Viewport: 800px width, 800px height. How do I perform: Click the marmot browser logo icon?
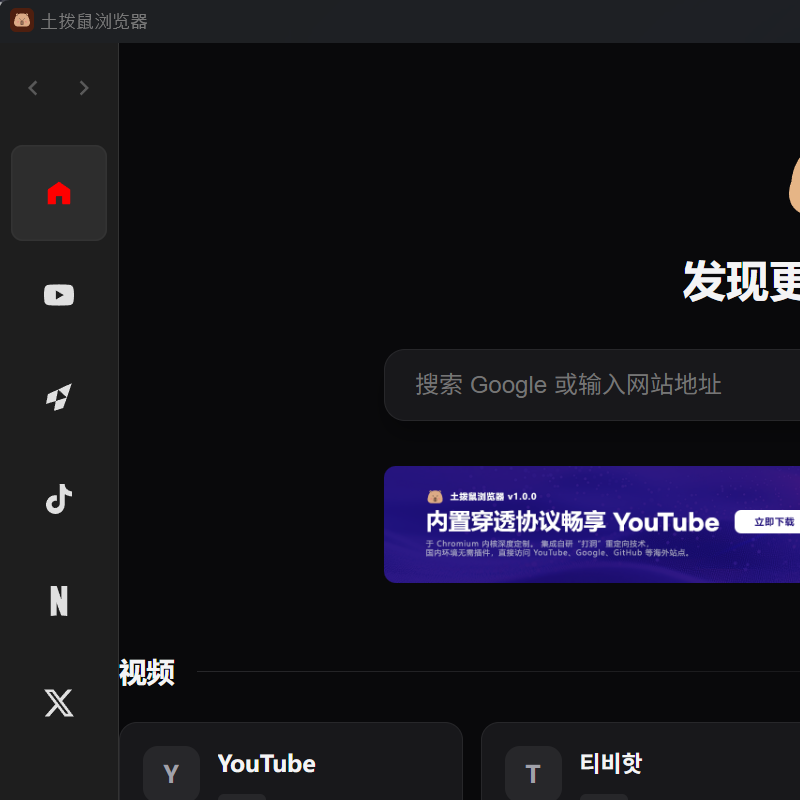pyautogui.click(x=22, y=20)
